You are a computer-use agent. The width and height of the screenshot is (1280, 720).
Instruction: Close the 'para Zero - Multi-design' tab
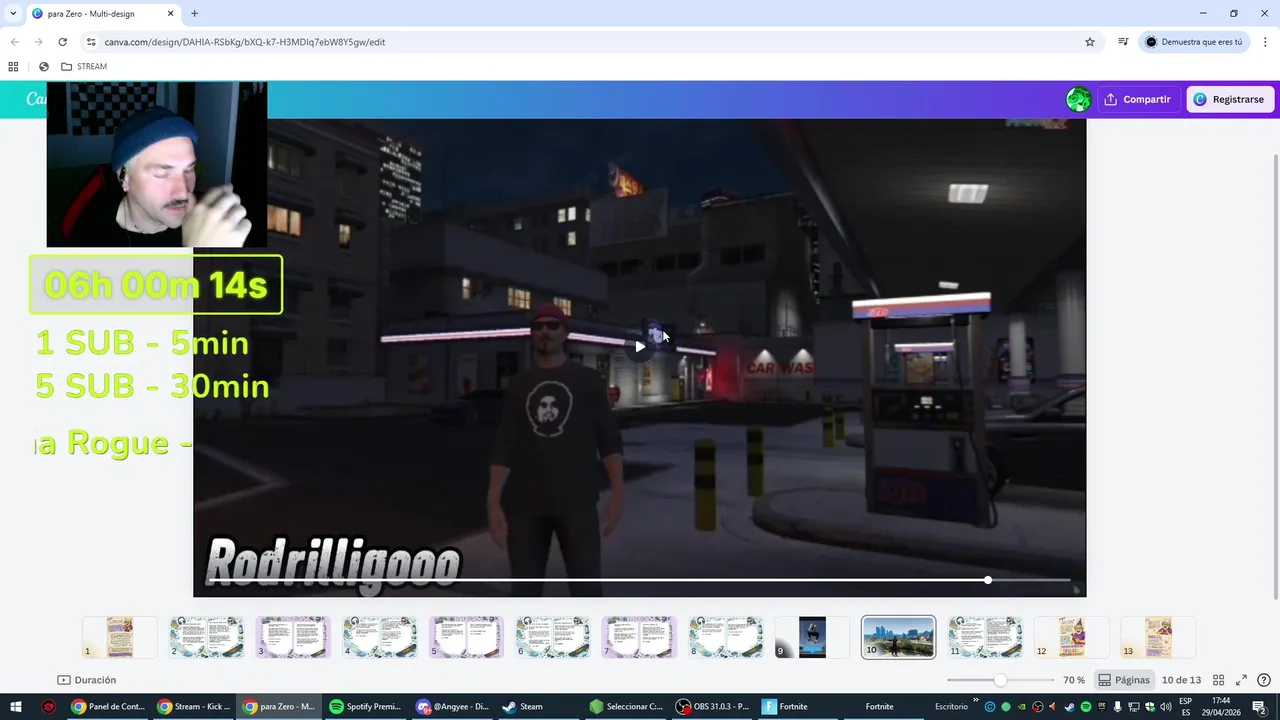pos(171,14)
